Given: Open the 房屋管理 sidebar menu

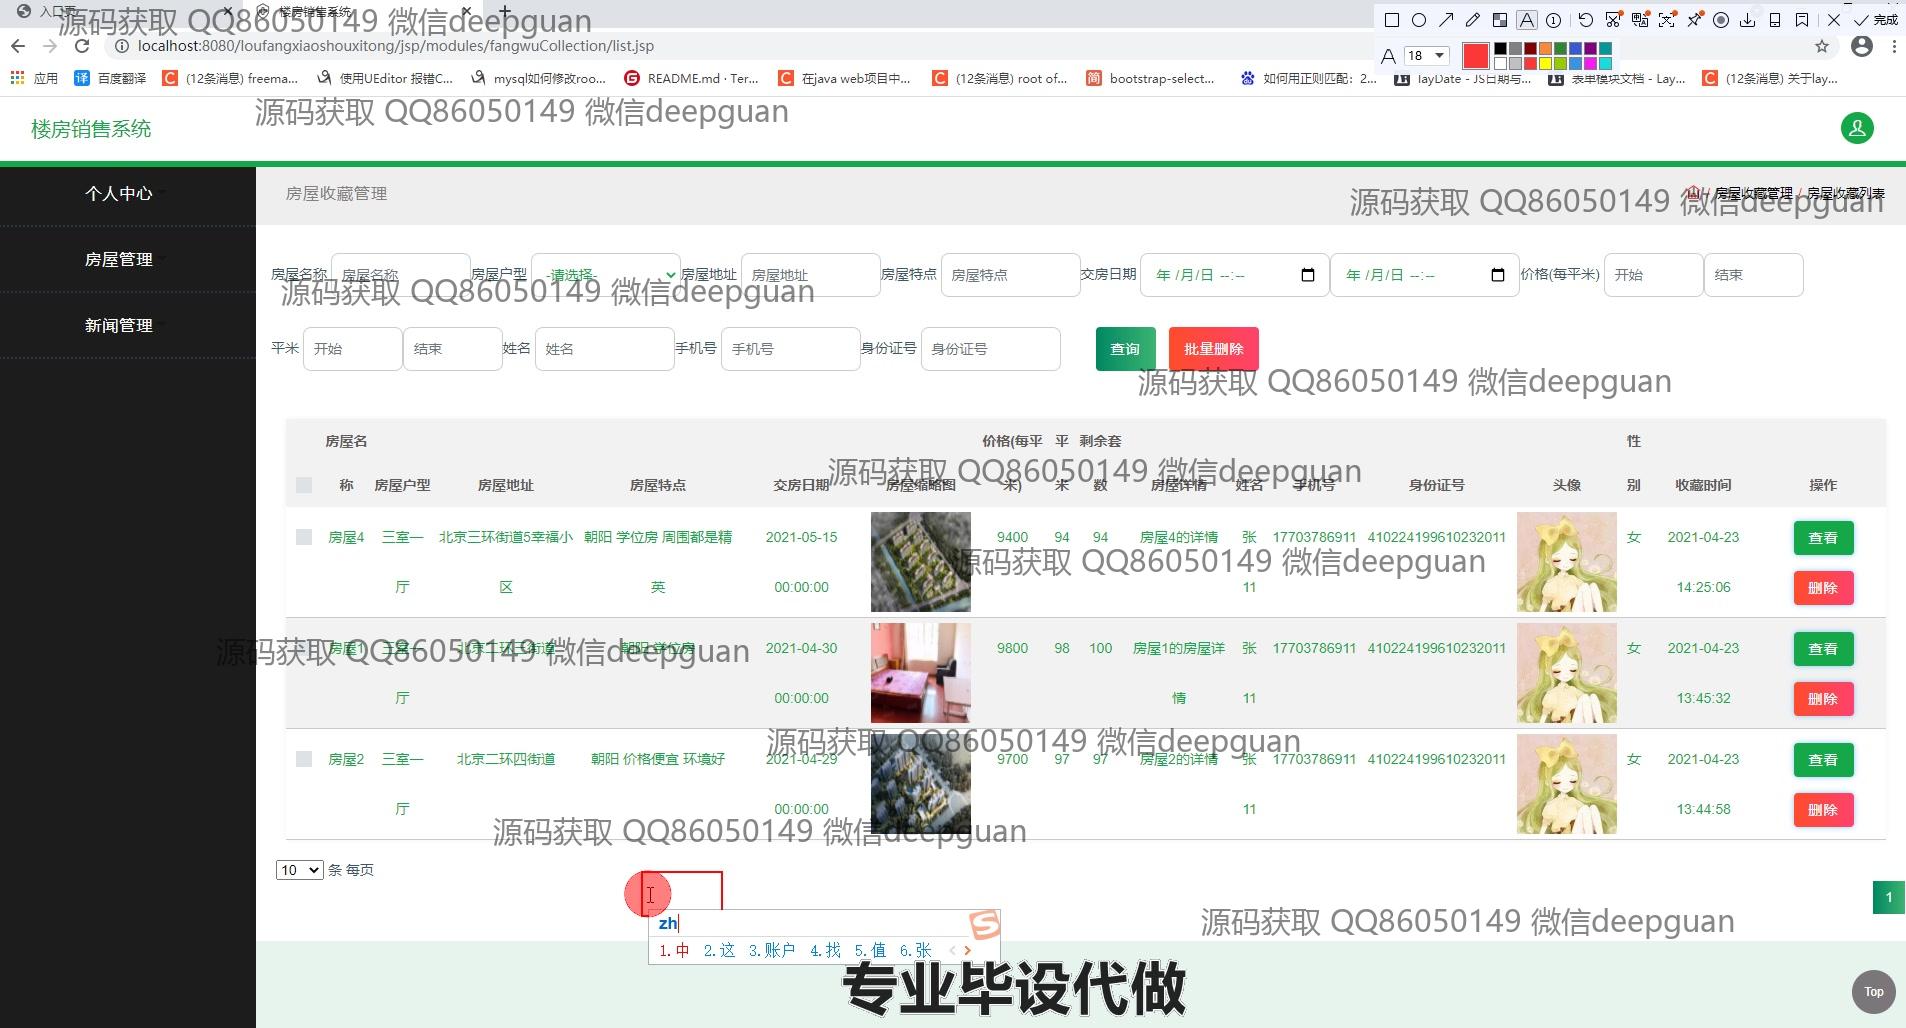Looking at the screenshot, I should pos(119,259).
